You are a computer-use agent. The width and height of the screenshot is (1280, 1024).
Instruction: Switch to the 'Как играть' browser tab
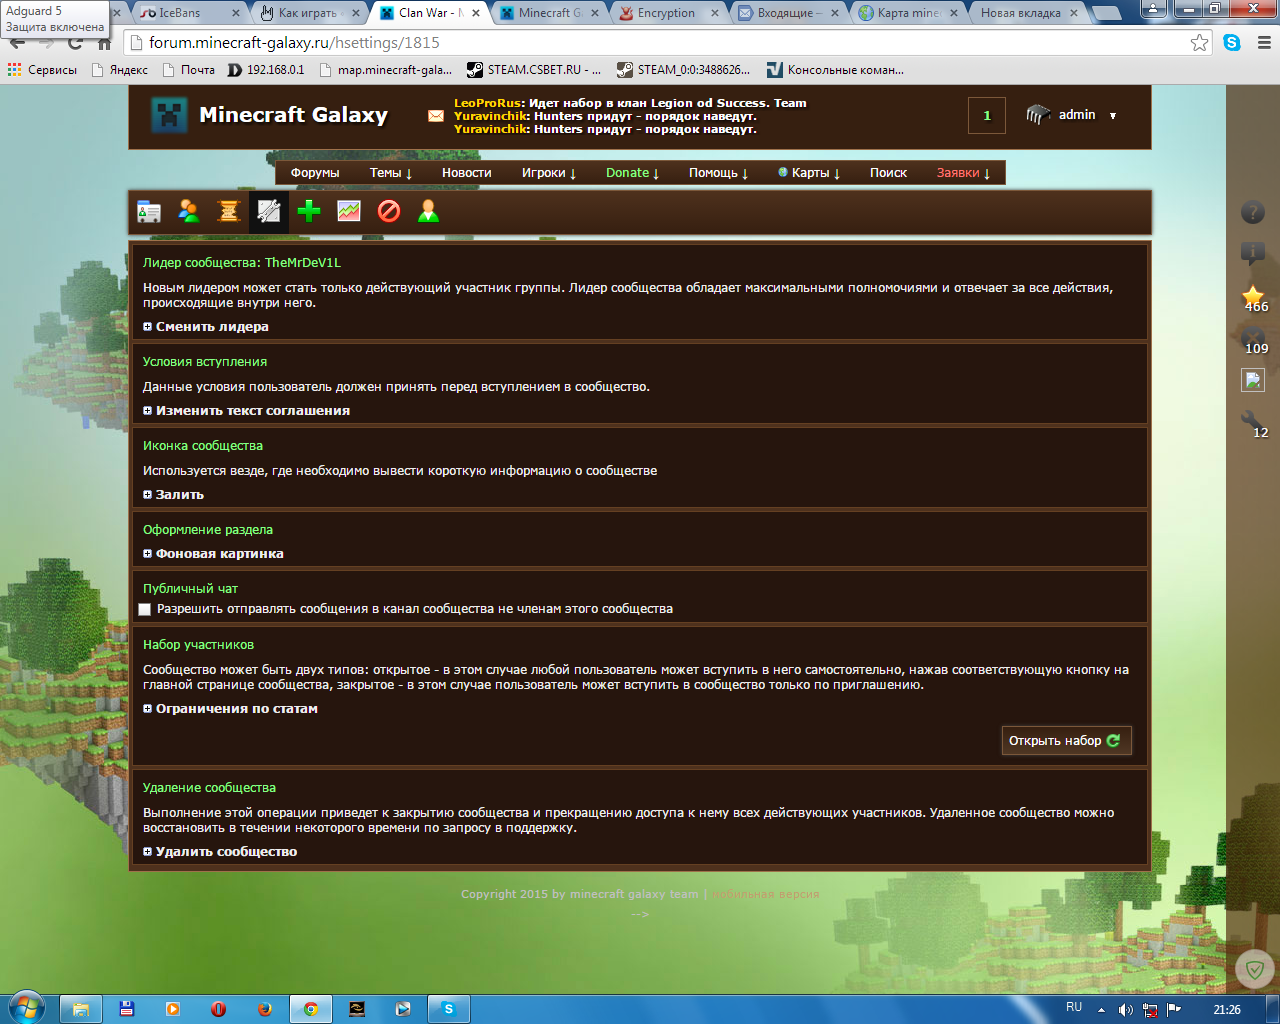pos(310,13)
